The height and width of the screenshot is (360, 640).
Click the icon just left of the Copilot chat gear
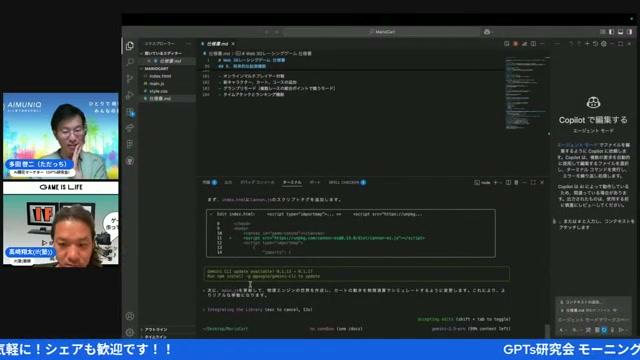click(595, 44)
